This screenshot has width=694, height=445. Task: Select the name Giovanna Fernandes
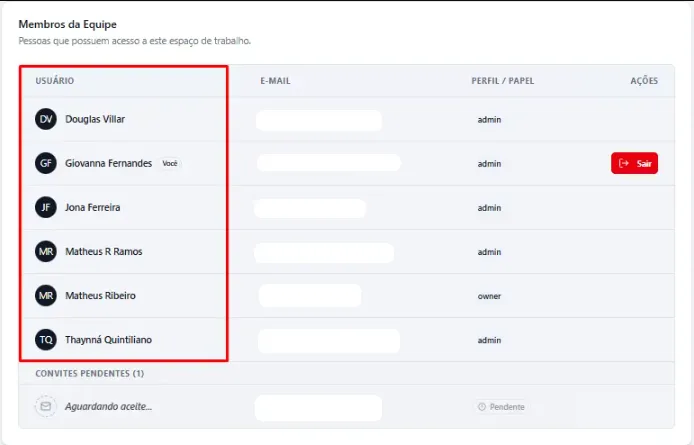108,163
